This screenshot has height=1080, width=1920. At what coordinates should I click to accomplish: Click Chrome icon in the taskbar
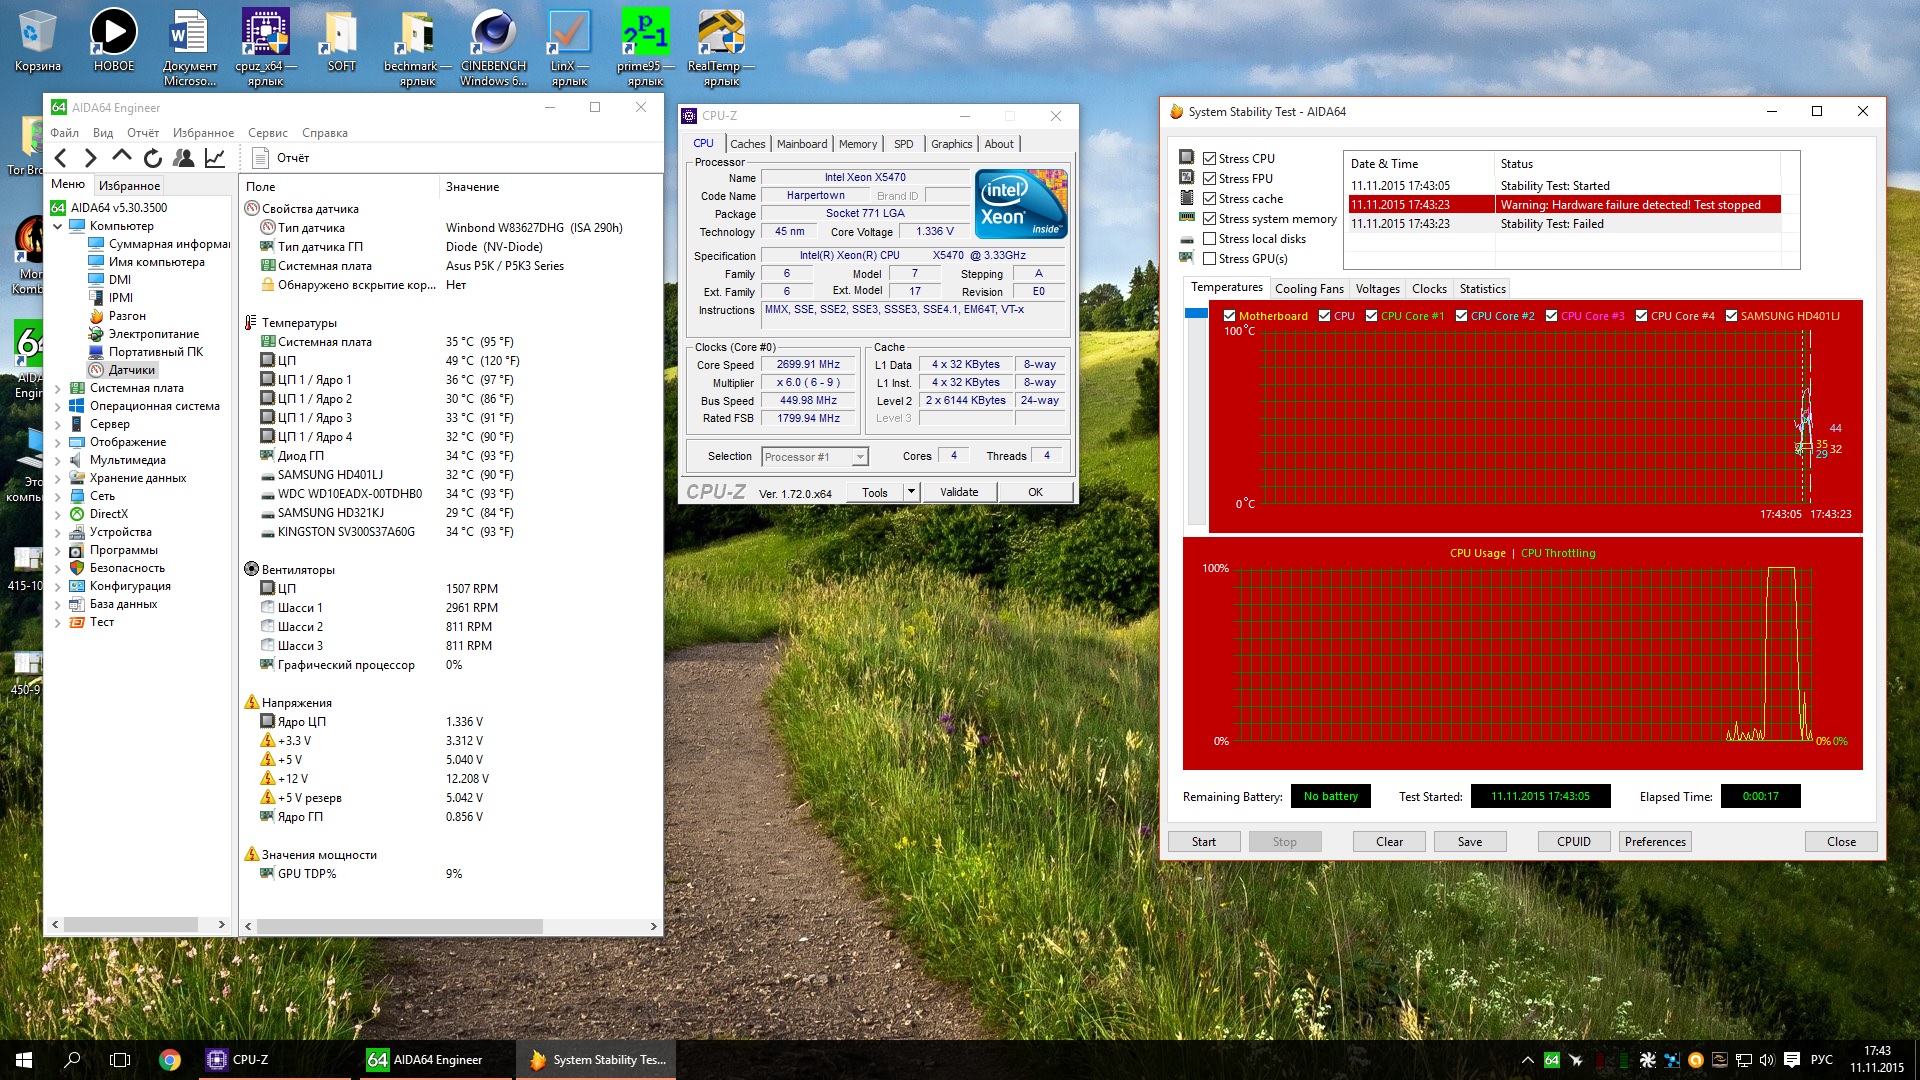[170, 1060]
